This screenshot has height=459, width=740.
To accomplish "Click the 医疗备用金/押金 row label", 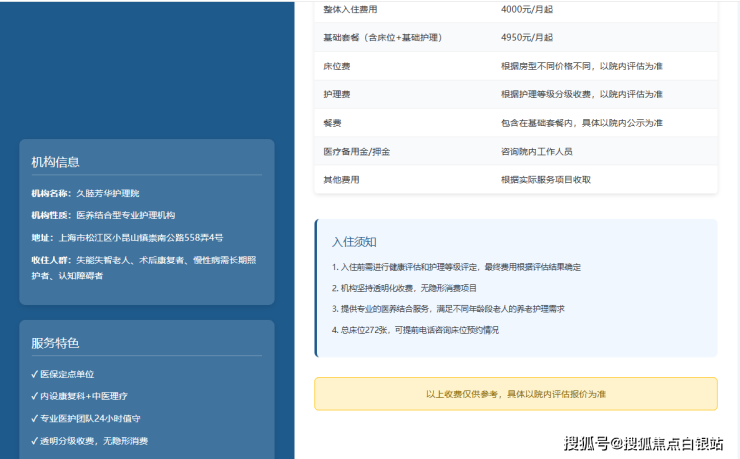I will tap(357, 152).
